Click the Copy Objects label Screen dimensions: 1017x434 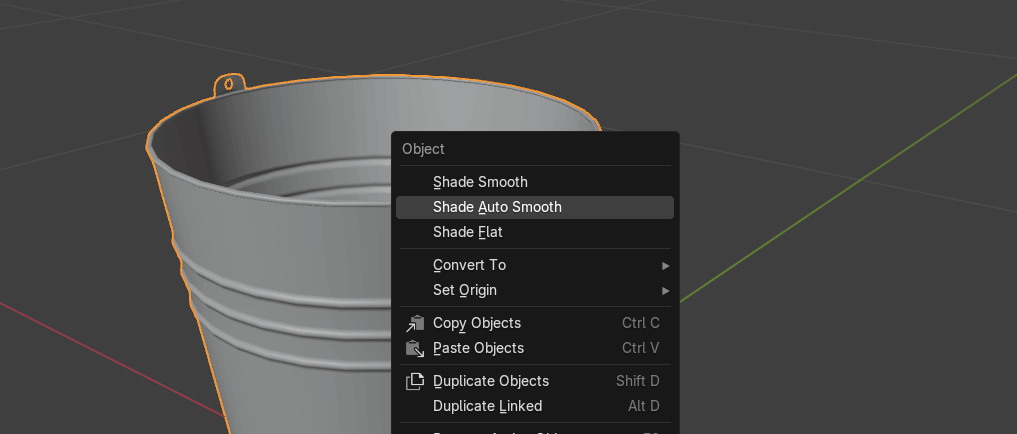(477, 323)
